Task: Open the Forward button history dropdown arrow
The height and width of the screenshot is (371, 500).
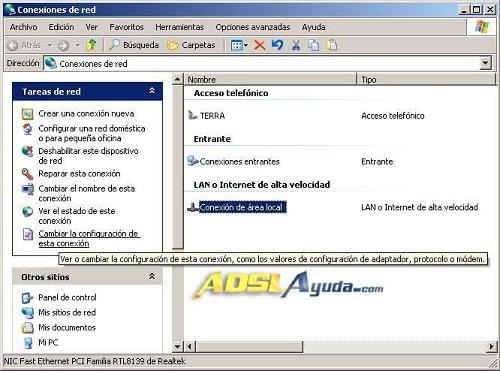Action: 77,45
